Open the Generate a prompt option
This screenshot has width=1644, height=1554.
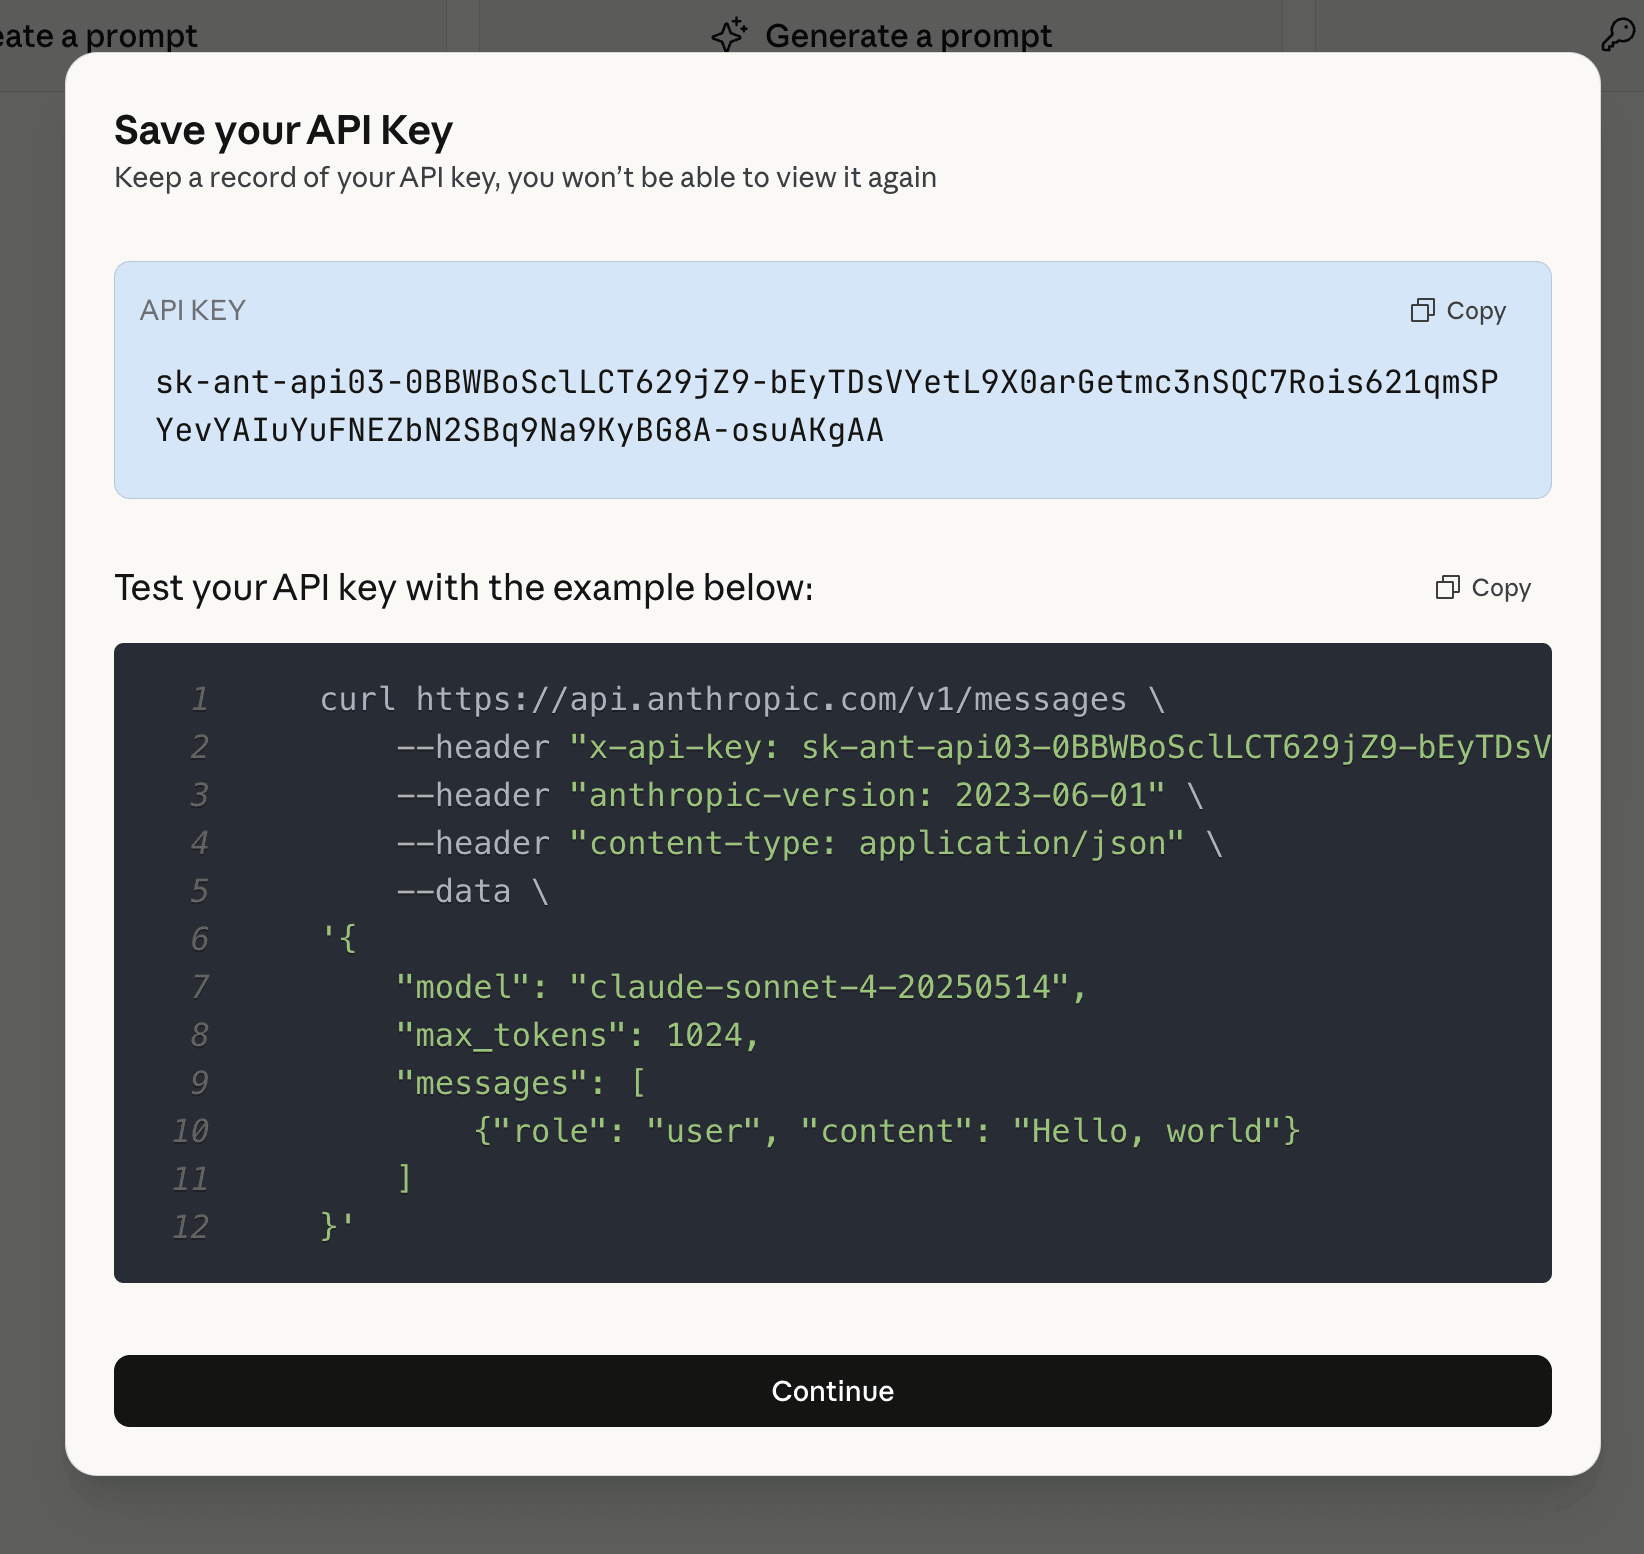[x=908, y=36]
